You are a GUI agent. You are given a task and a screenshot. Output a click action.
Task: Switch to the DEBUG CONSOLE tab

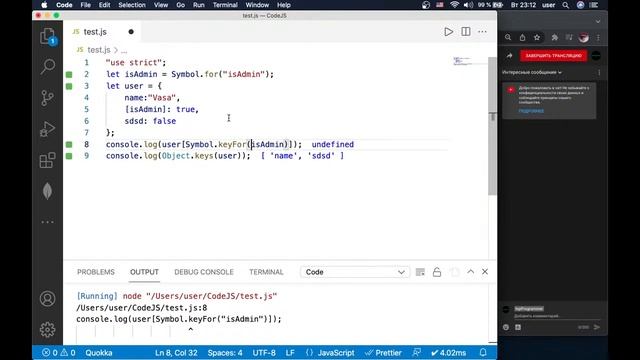pyautogui.click(x=204, y=272)
